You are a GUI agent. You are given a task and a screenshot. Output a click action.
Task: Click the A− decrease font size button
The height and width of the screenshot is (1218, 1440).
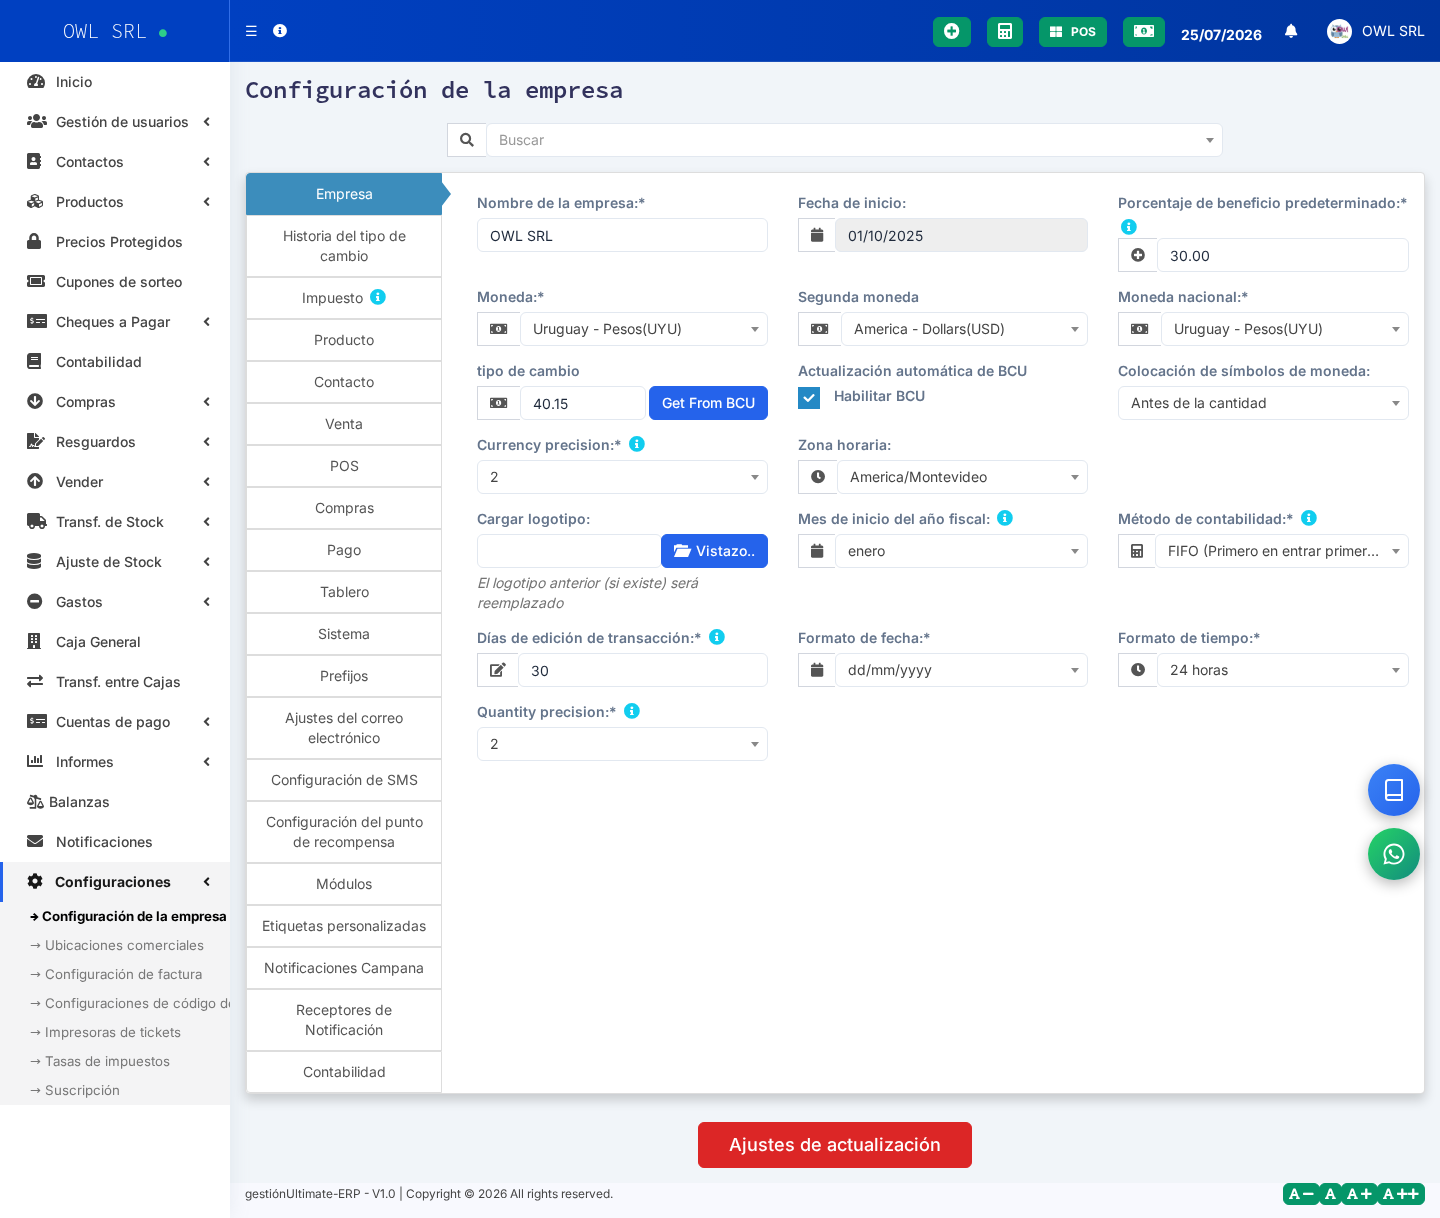coord(1301,1194)
